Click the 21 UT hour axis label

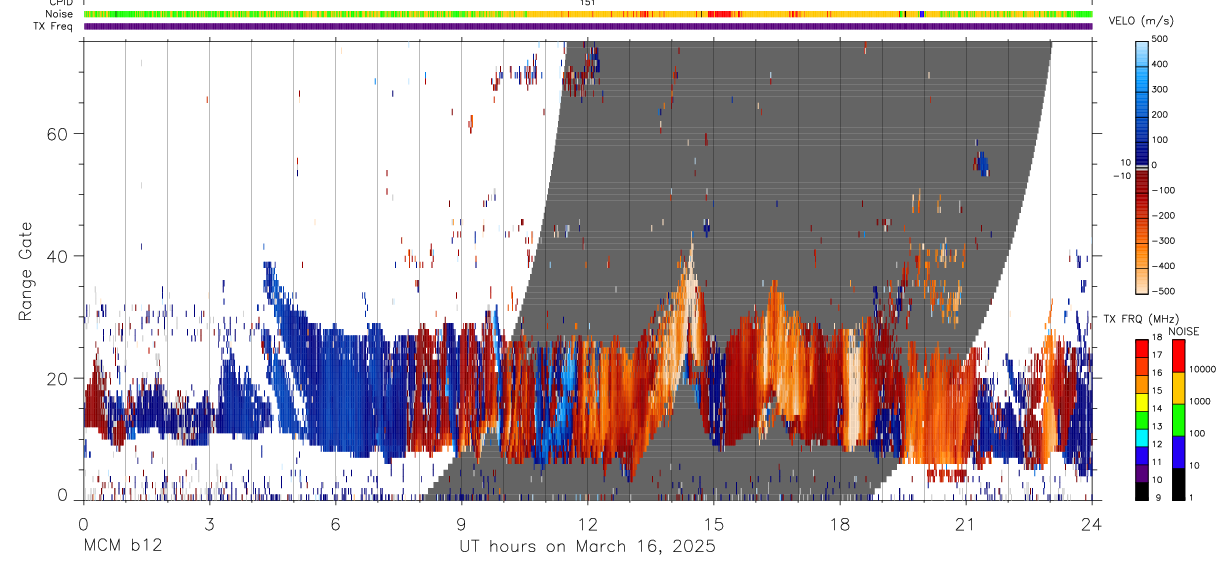click(966, 523)
